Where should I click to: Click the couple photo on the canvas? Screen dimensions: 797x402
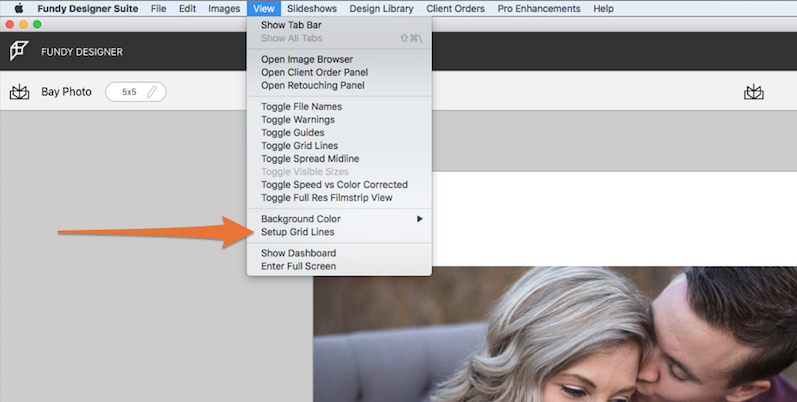click(555, 334)
